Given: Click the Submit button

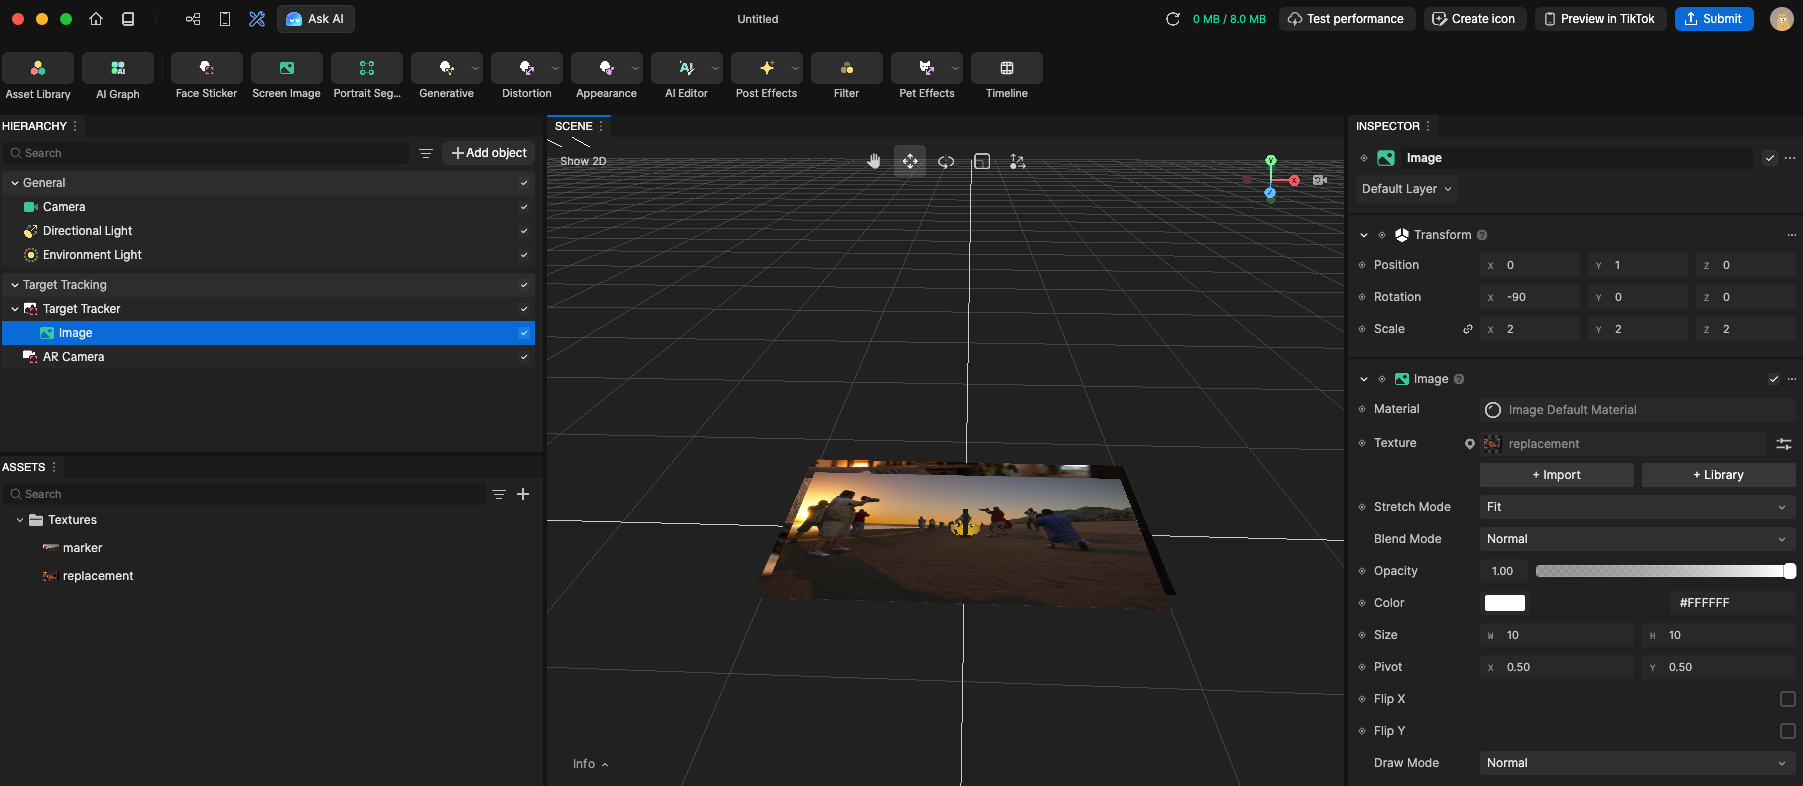Looking at the screenshot, I should tap(1714, 19).
